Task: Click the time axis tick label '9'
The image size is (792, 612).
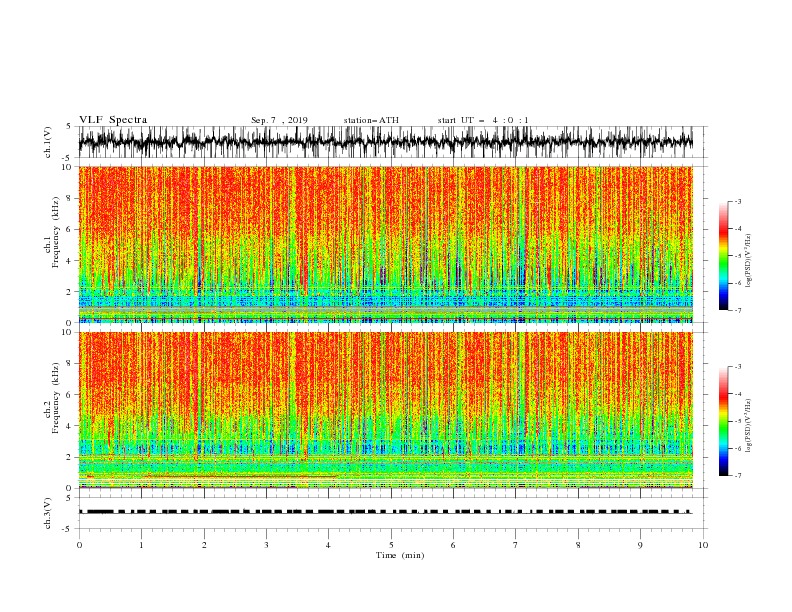Action: (x=640, y=545)
